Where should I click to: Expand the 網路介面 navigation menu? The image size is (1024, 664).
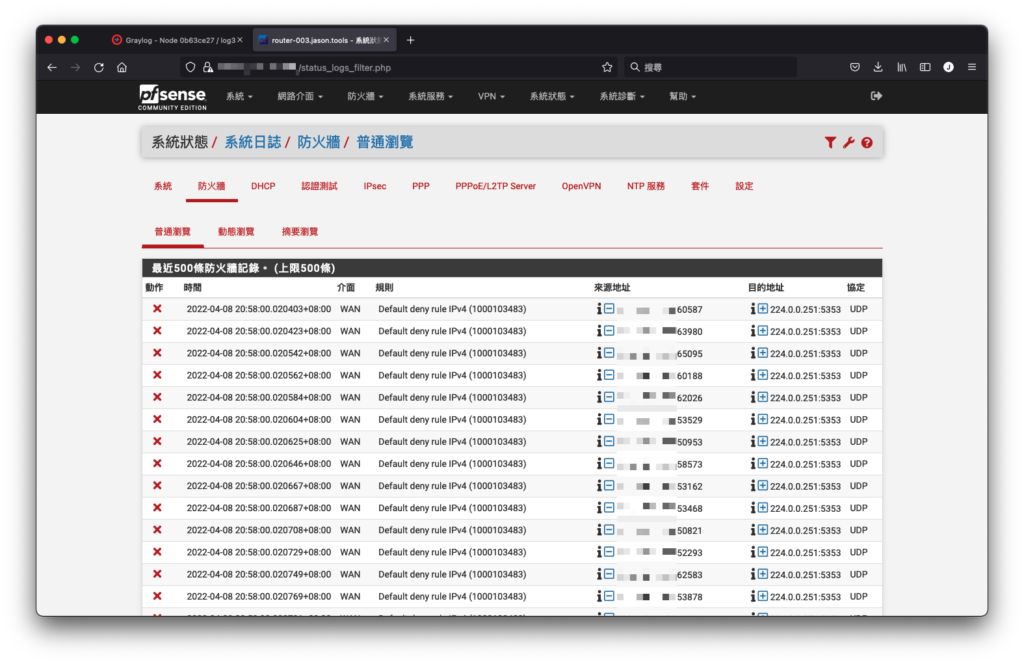300,96
